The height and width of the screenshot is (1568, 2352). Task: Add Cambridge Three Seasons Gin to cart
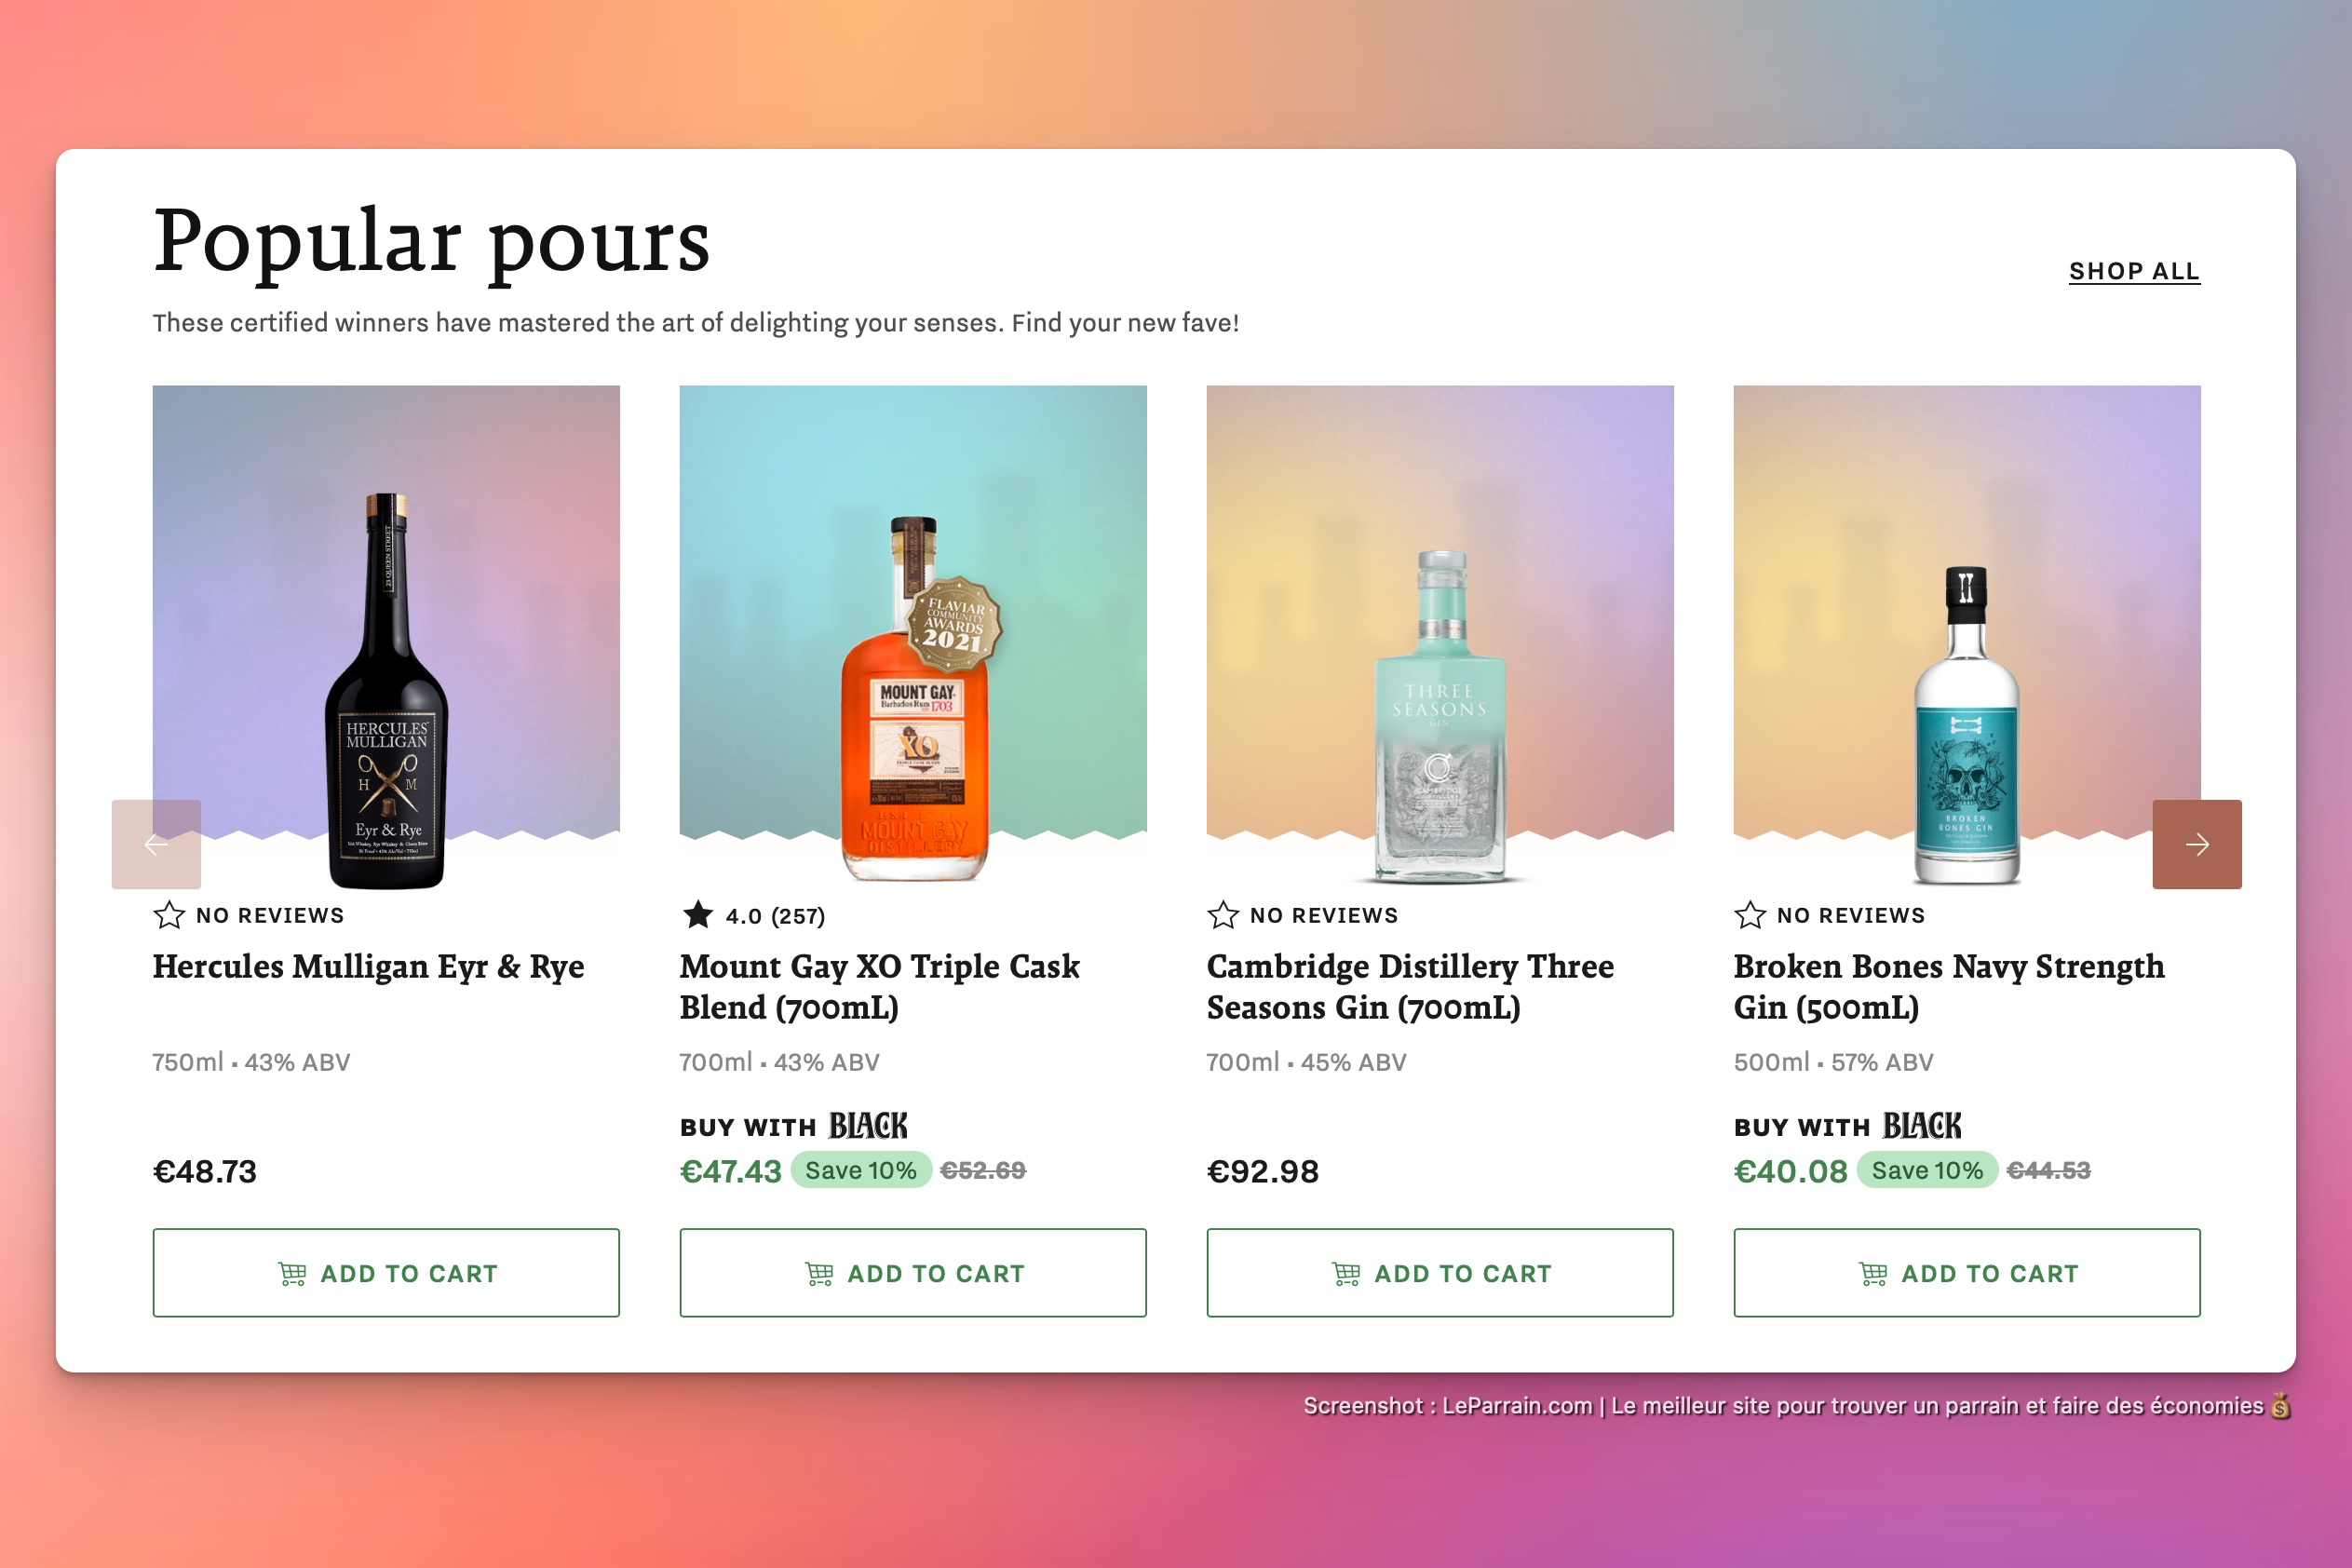point(1440,1272)
